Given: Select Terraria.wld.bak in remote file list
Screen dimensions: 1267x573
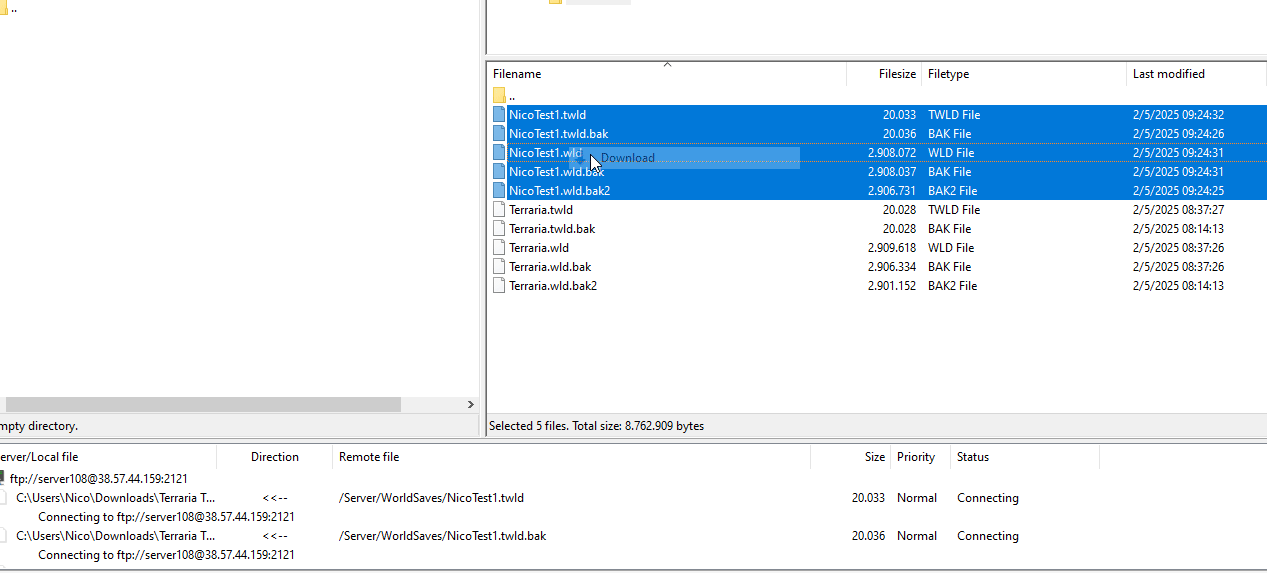Looking at the screenshot, I should pos(550,267).
